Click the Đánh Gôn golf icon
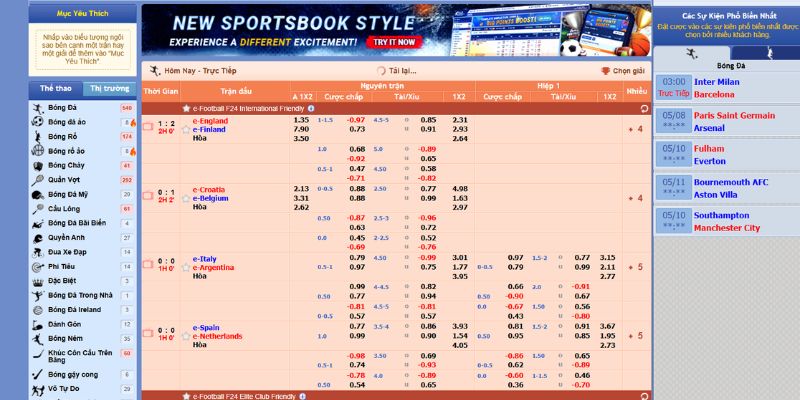The image size is (800, 400). tap(37, 324)
